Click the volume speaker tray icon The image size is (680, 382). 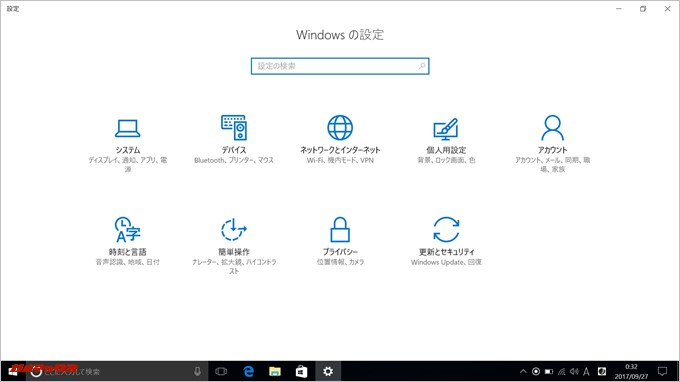574,371
